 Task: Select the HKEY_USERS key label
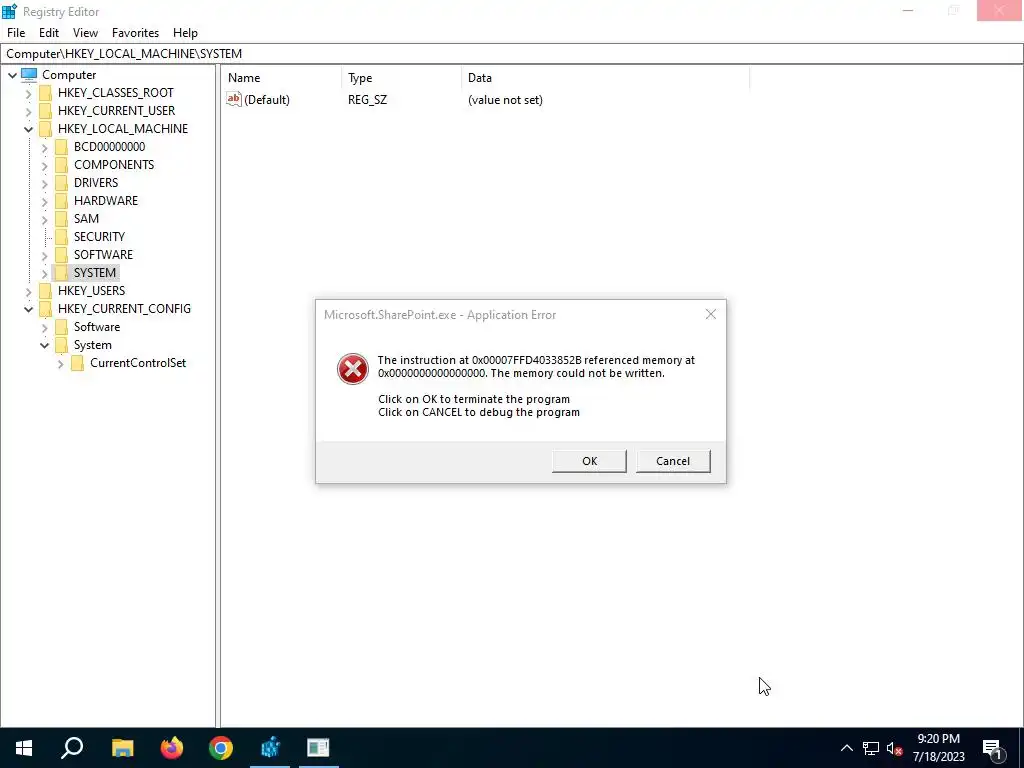coord(91,291)
